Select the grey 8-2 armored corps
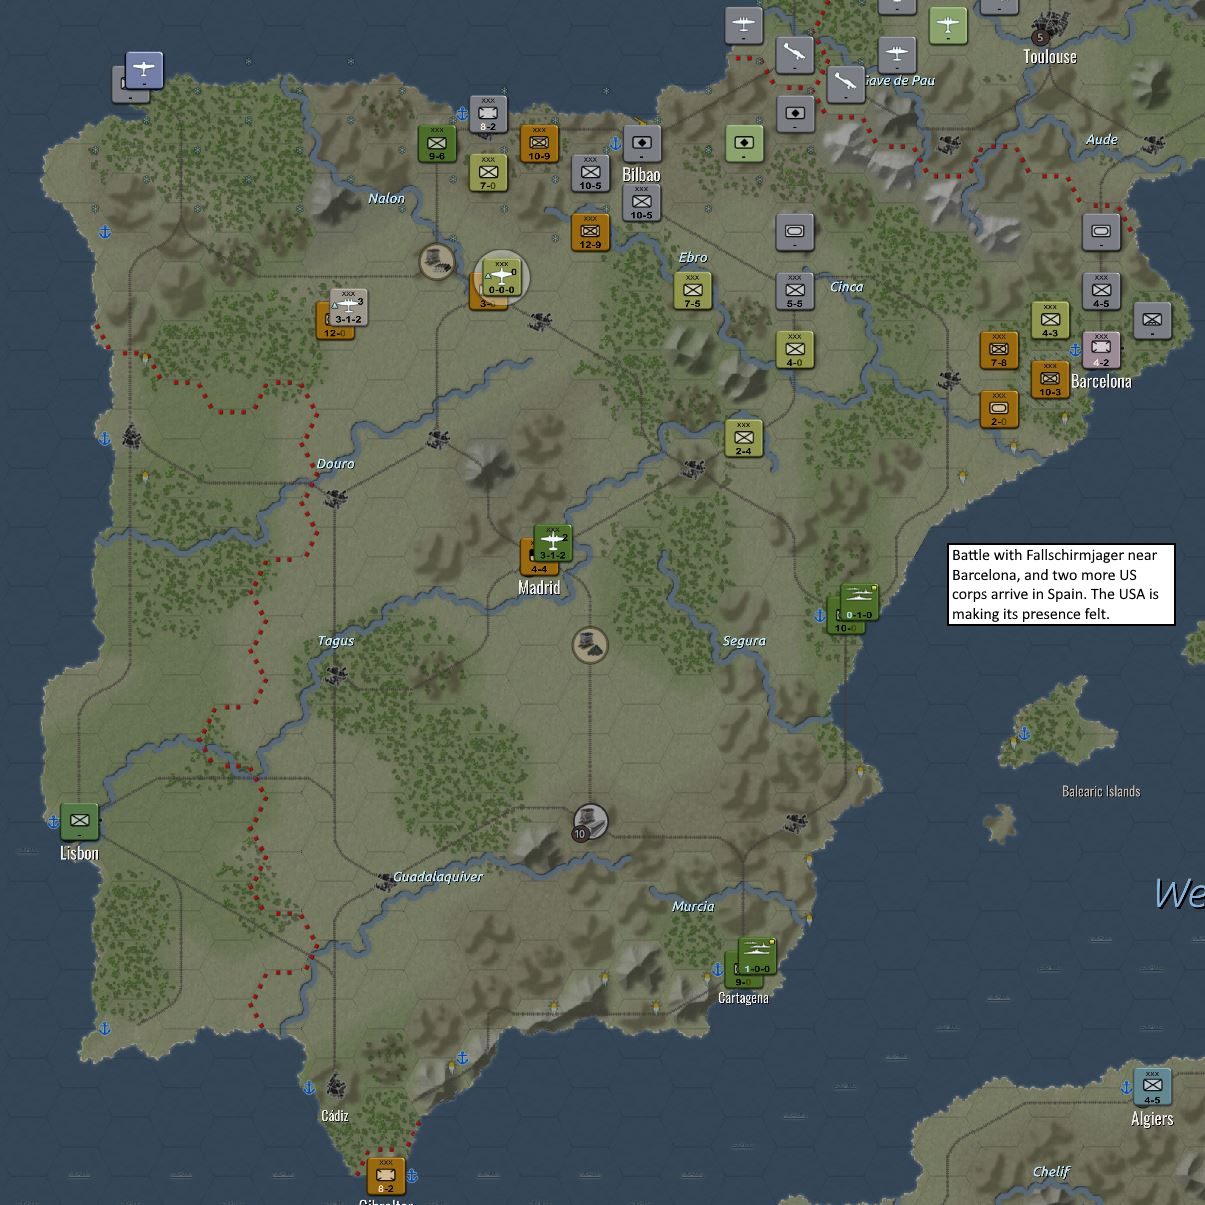 pos(488,114)
